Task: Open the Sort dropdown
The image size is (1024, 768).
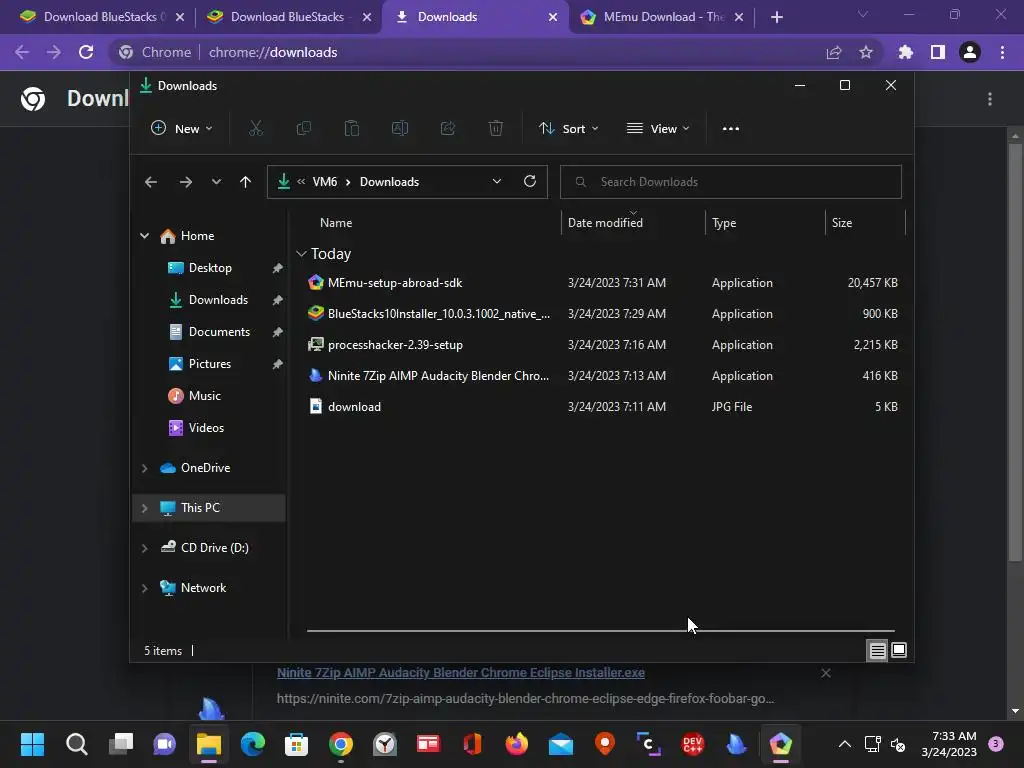Action: tap(568, 129)
